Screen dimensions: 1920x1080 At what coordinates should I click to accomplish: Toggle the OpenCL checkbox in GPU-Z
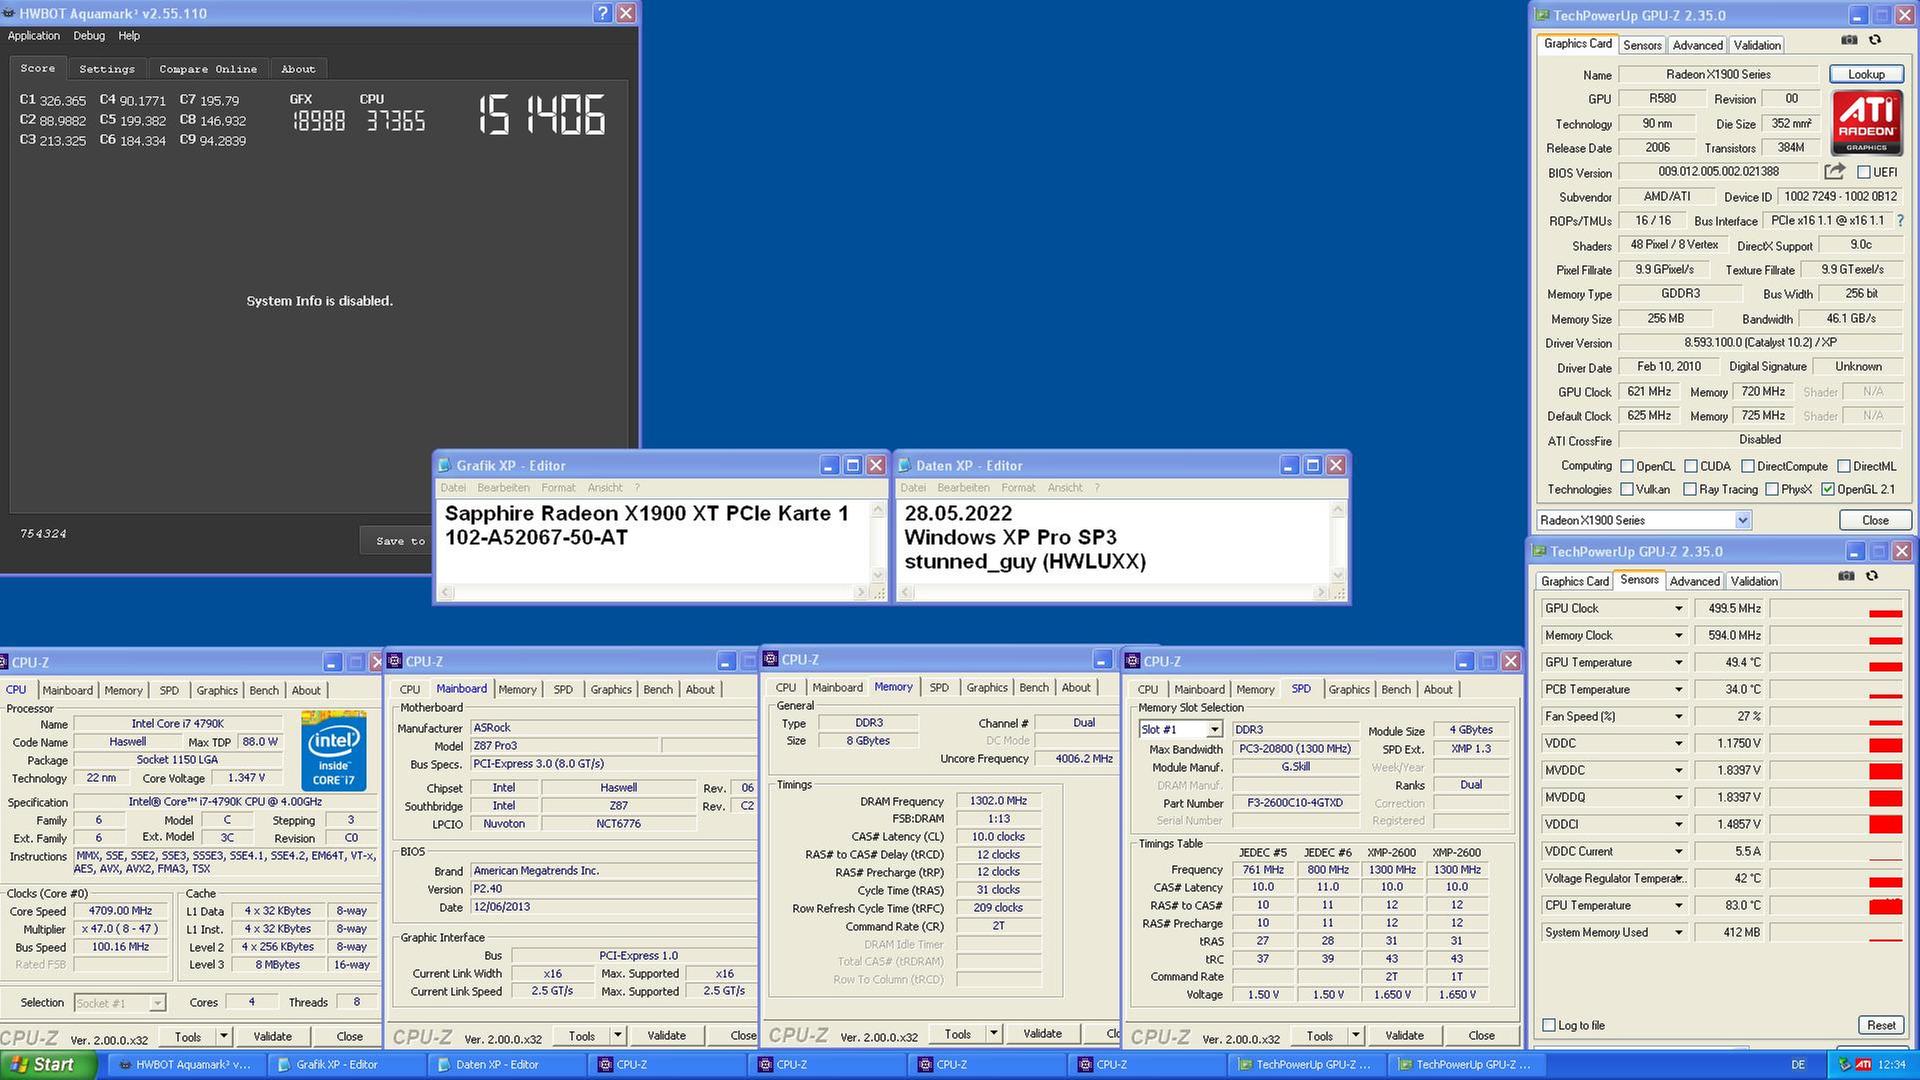pyautogui.click(x=1627, y=466)
